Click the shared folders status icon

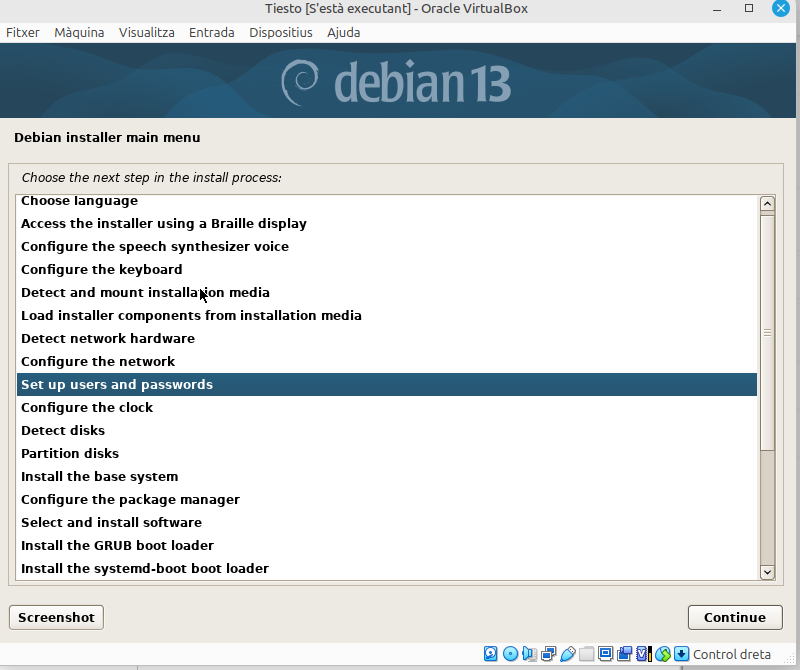[587, 654]
